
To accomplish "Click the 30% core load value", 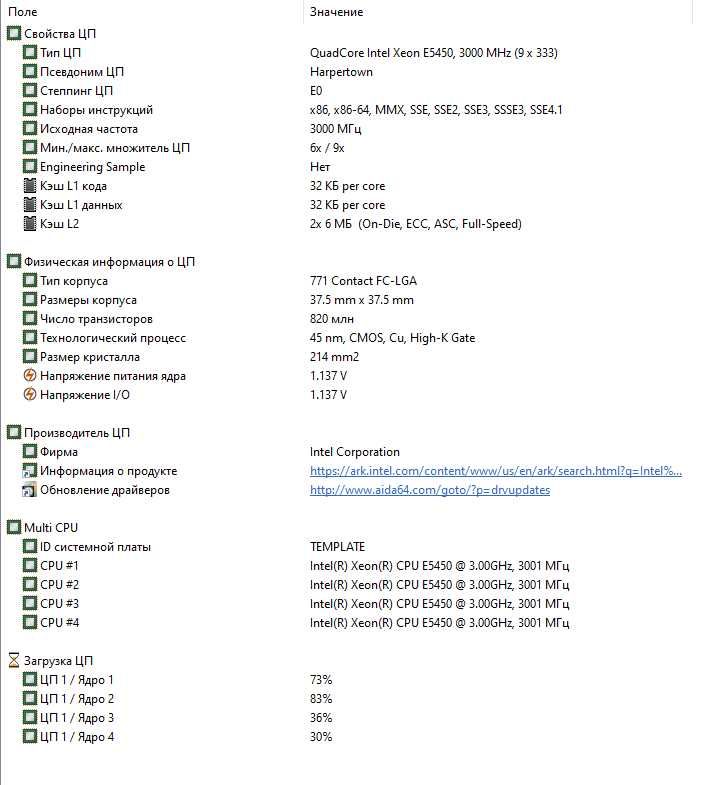I will [321, 737].
